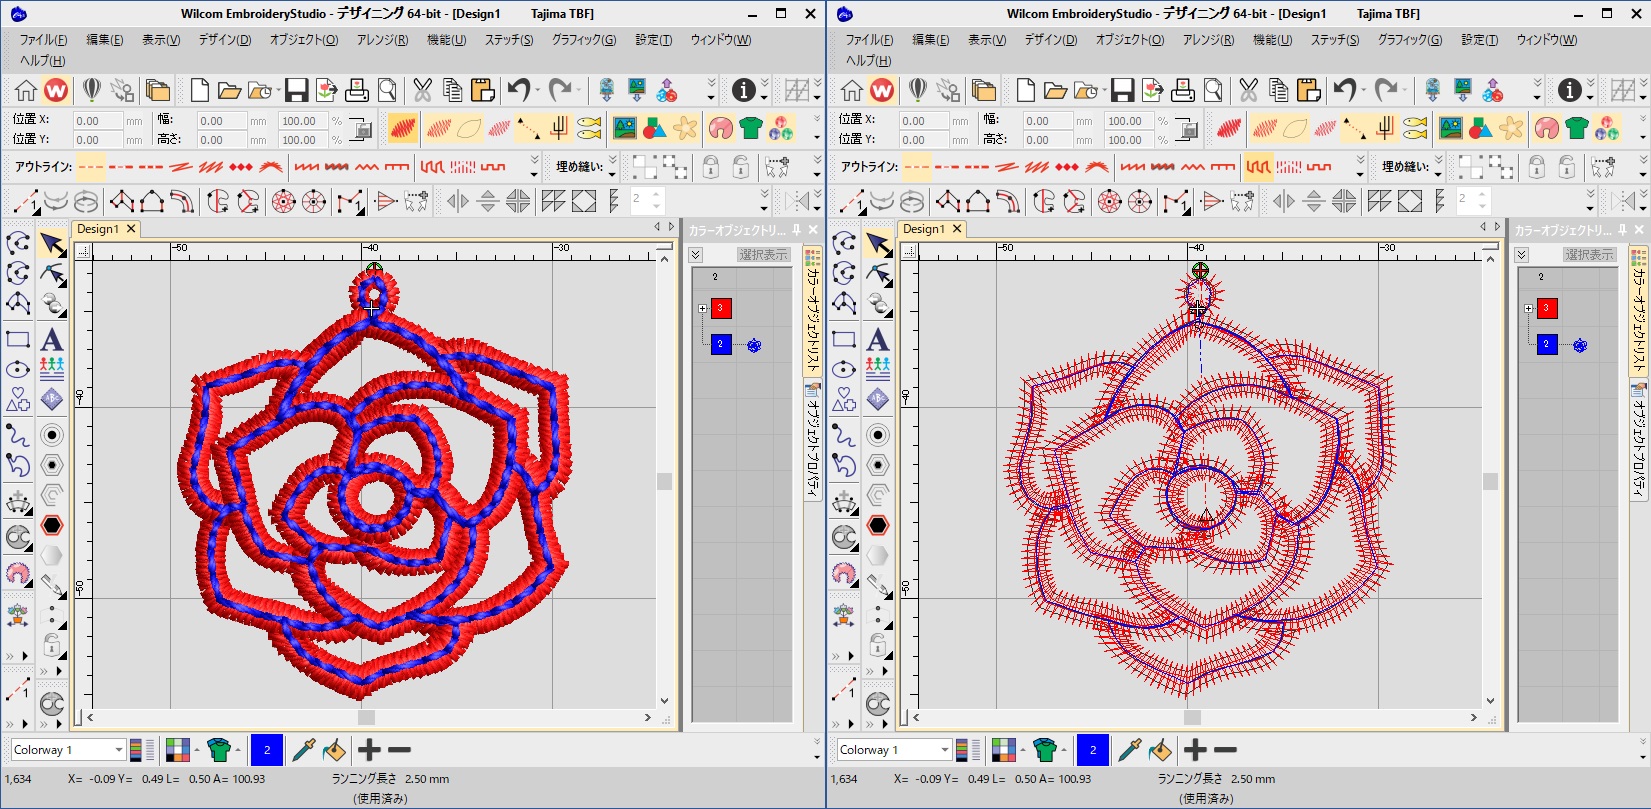Select the arrow Select Object tool in left window
1651x809 pixels.
[x=52, y=244]
